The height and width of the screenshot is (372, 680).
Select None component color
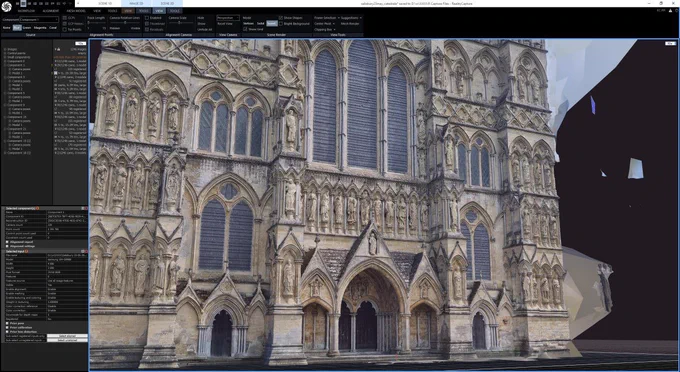(x=7, y=28)
